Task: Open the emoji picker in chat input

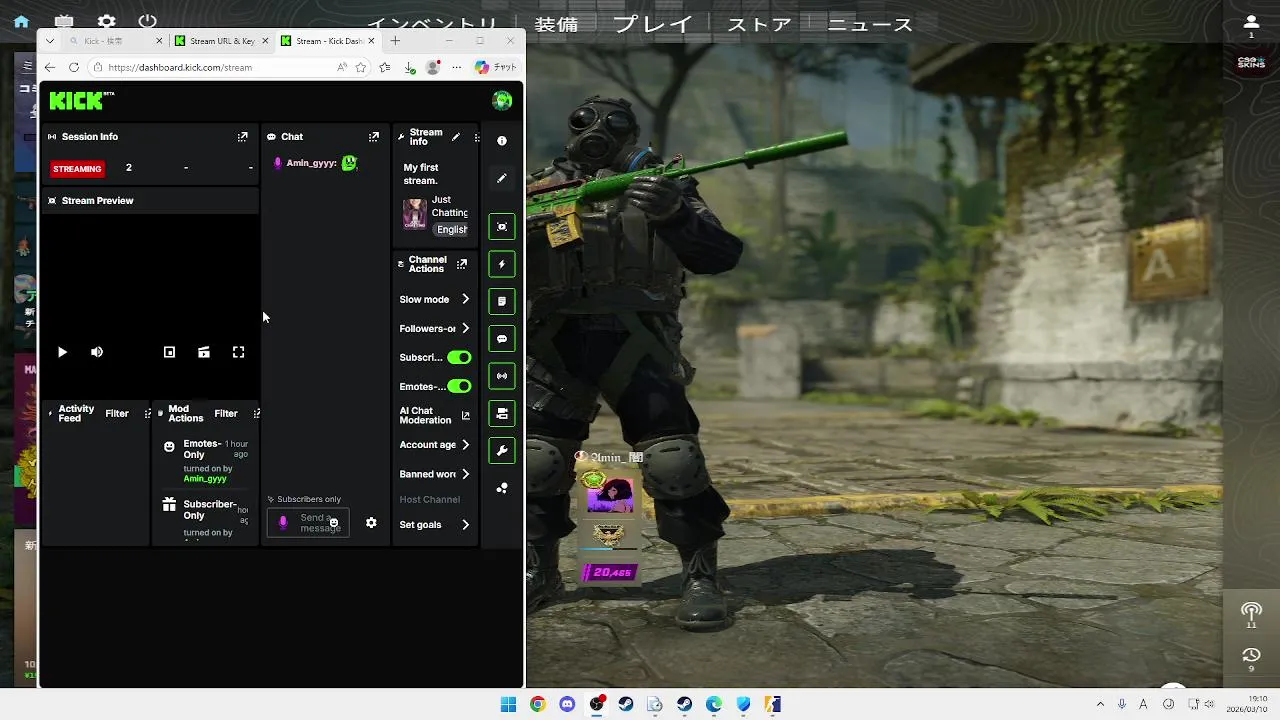Action: tap(334, 523)
